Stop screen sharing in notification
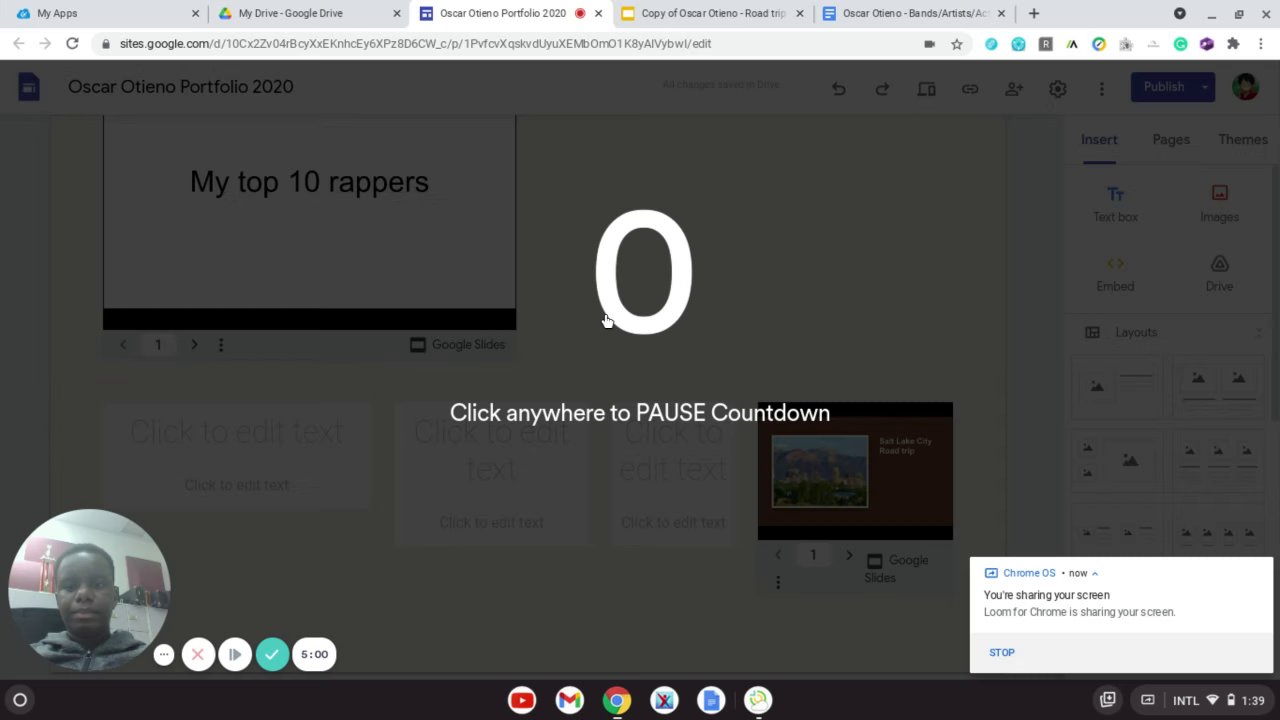Viewport: 1280px width, 720px height. click(1001, 652)
